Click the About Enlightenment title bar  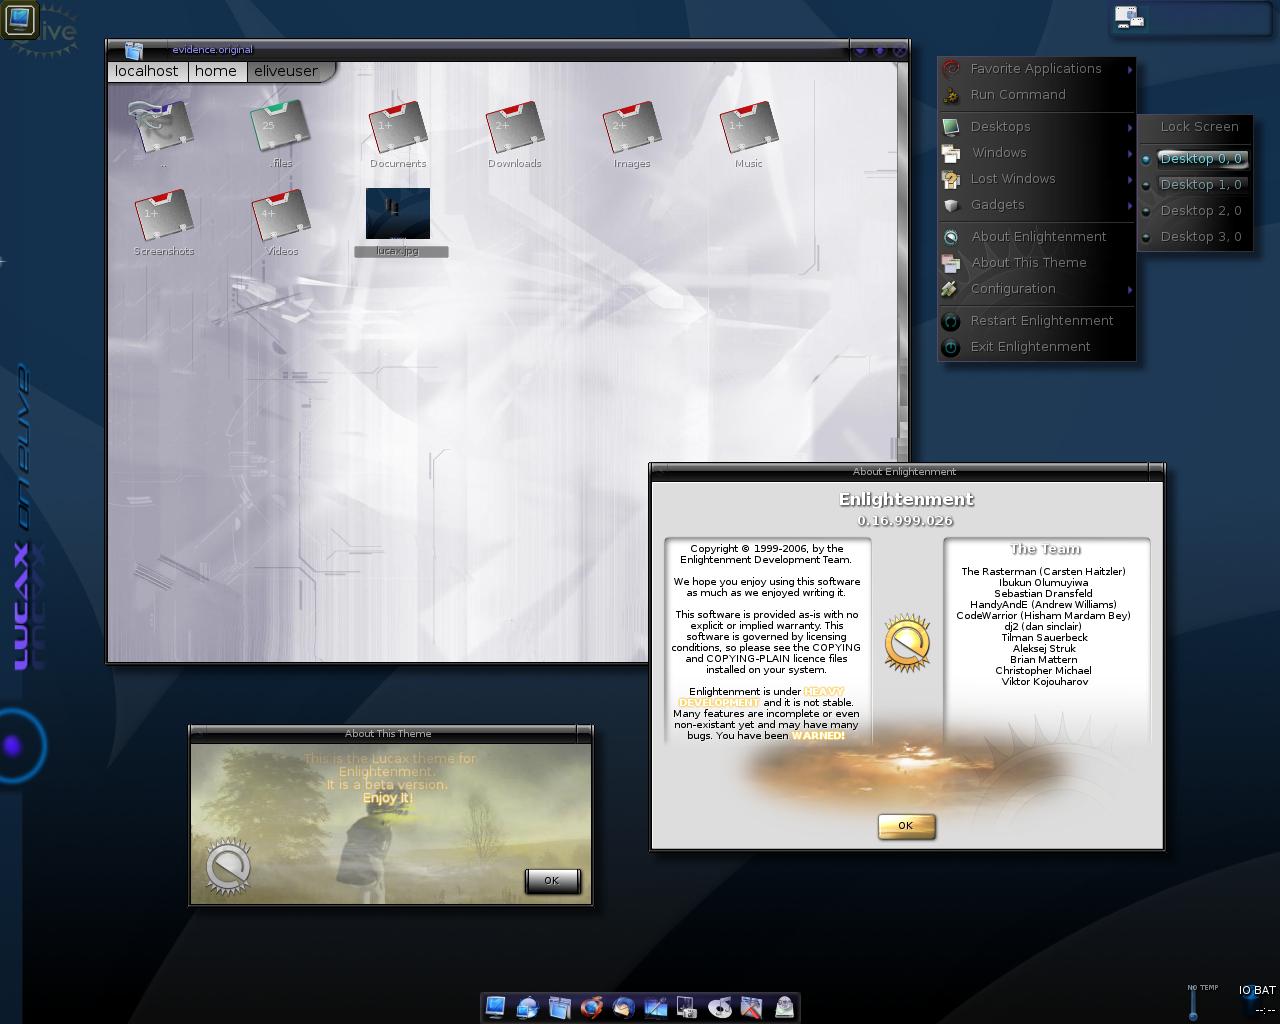(905, 471)
